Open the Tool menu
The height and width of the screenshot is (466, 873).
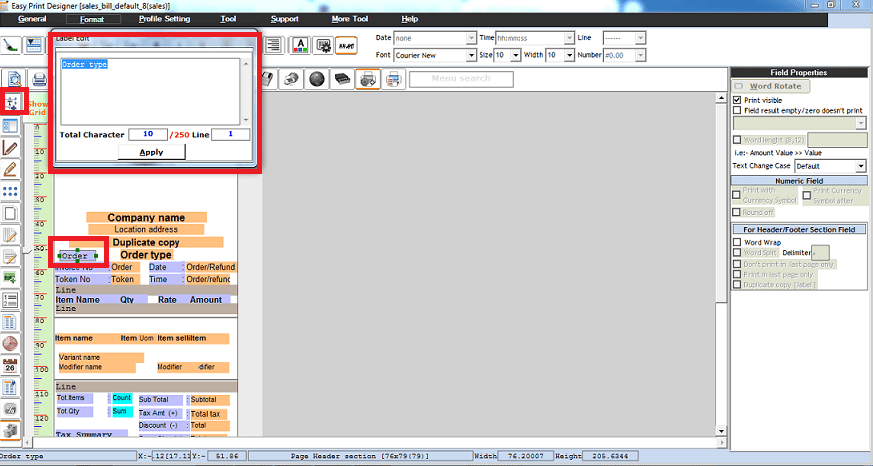coord(228,19)
